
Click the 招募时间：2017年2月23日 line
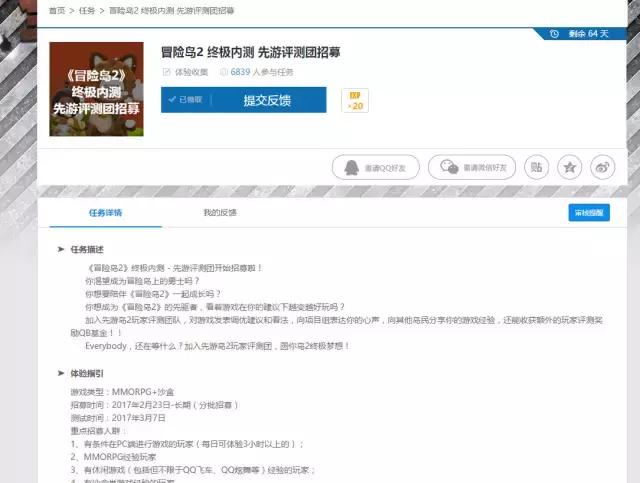[x=154, y=405]
